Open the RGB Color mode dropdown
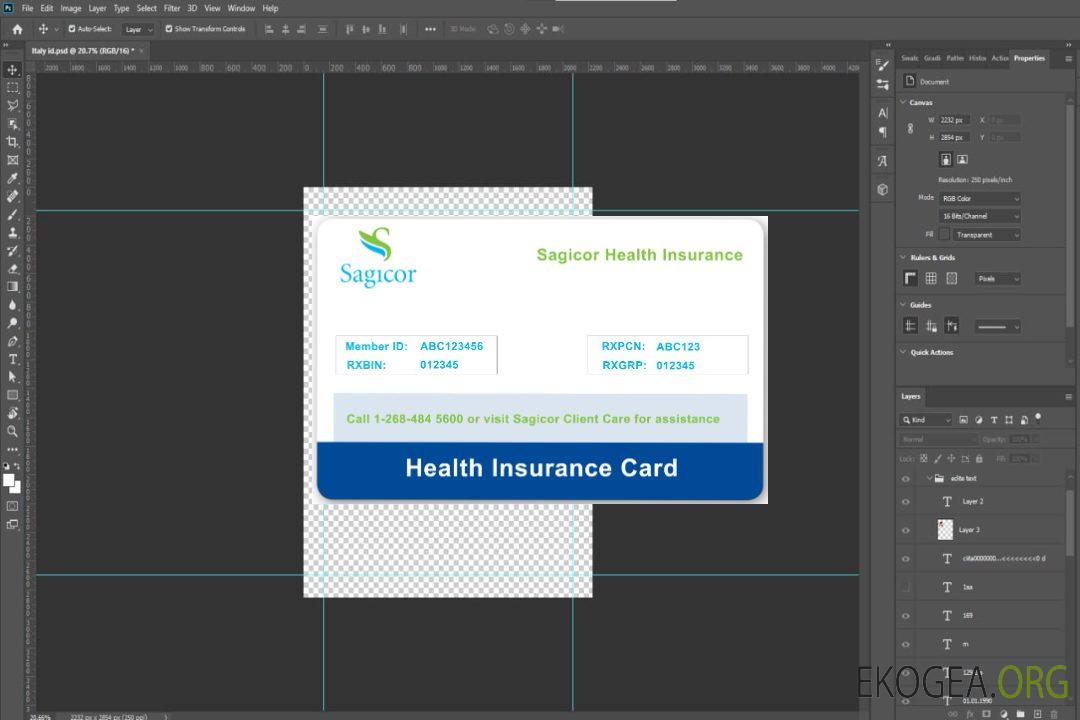This screenshot has width=1080, height=720. [979, 198]
